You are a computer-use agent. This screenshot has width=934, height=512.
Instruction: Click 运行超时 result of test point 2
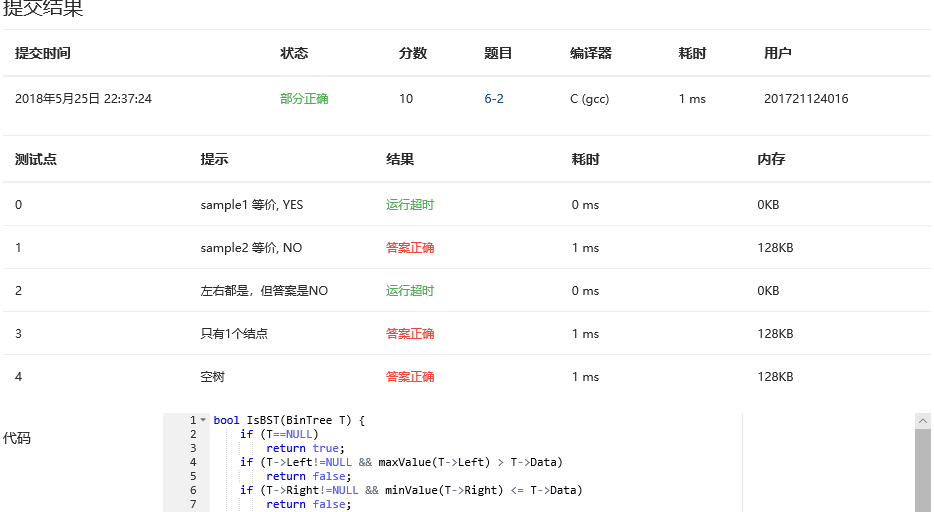pyautogui.click(x=410, y=291)
